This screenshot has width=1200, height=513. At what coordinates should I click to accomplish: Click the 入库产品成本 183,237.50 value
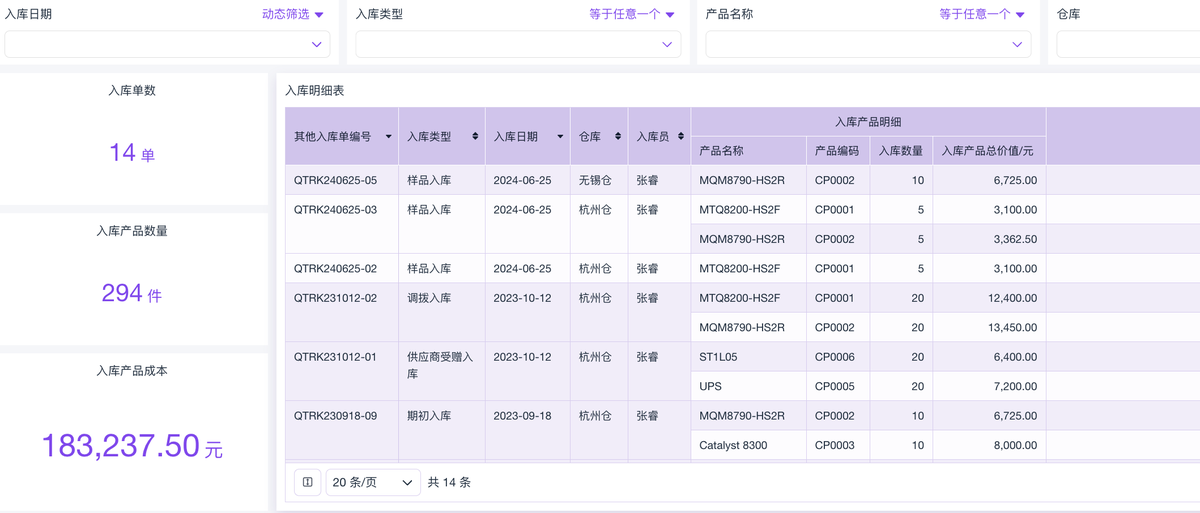(x=121, y=446)
